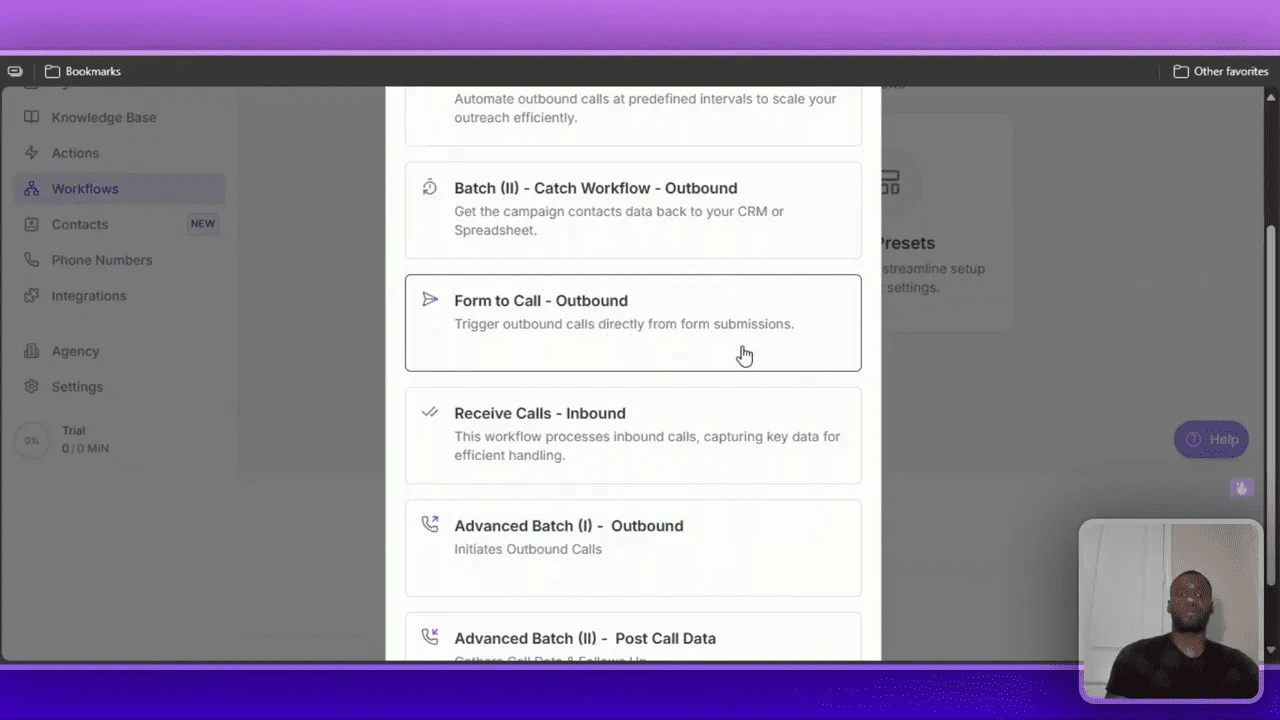1280x720 pixels.
Task: Click the Agency building icon
Action: 31,351
